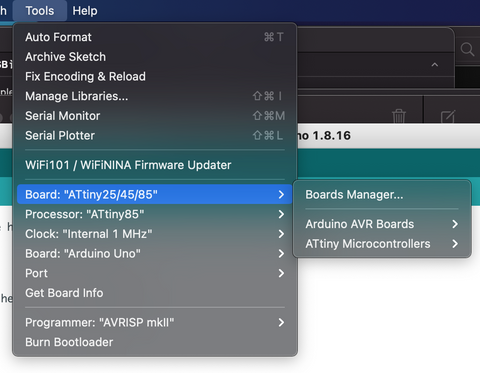Click the trash can icon
The height and width of the screenshot is (373, 480).
[399, 116]
